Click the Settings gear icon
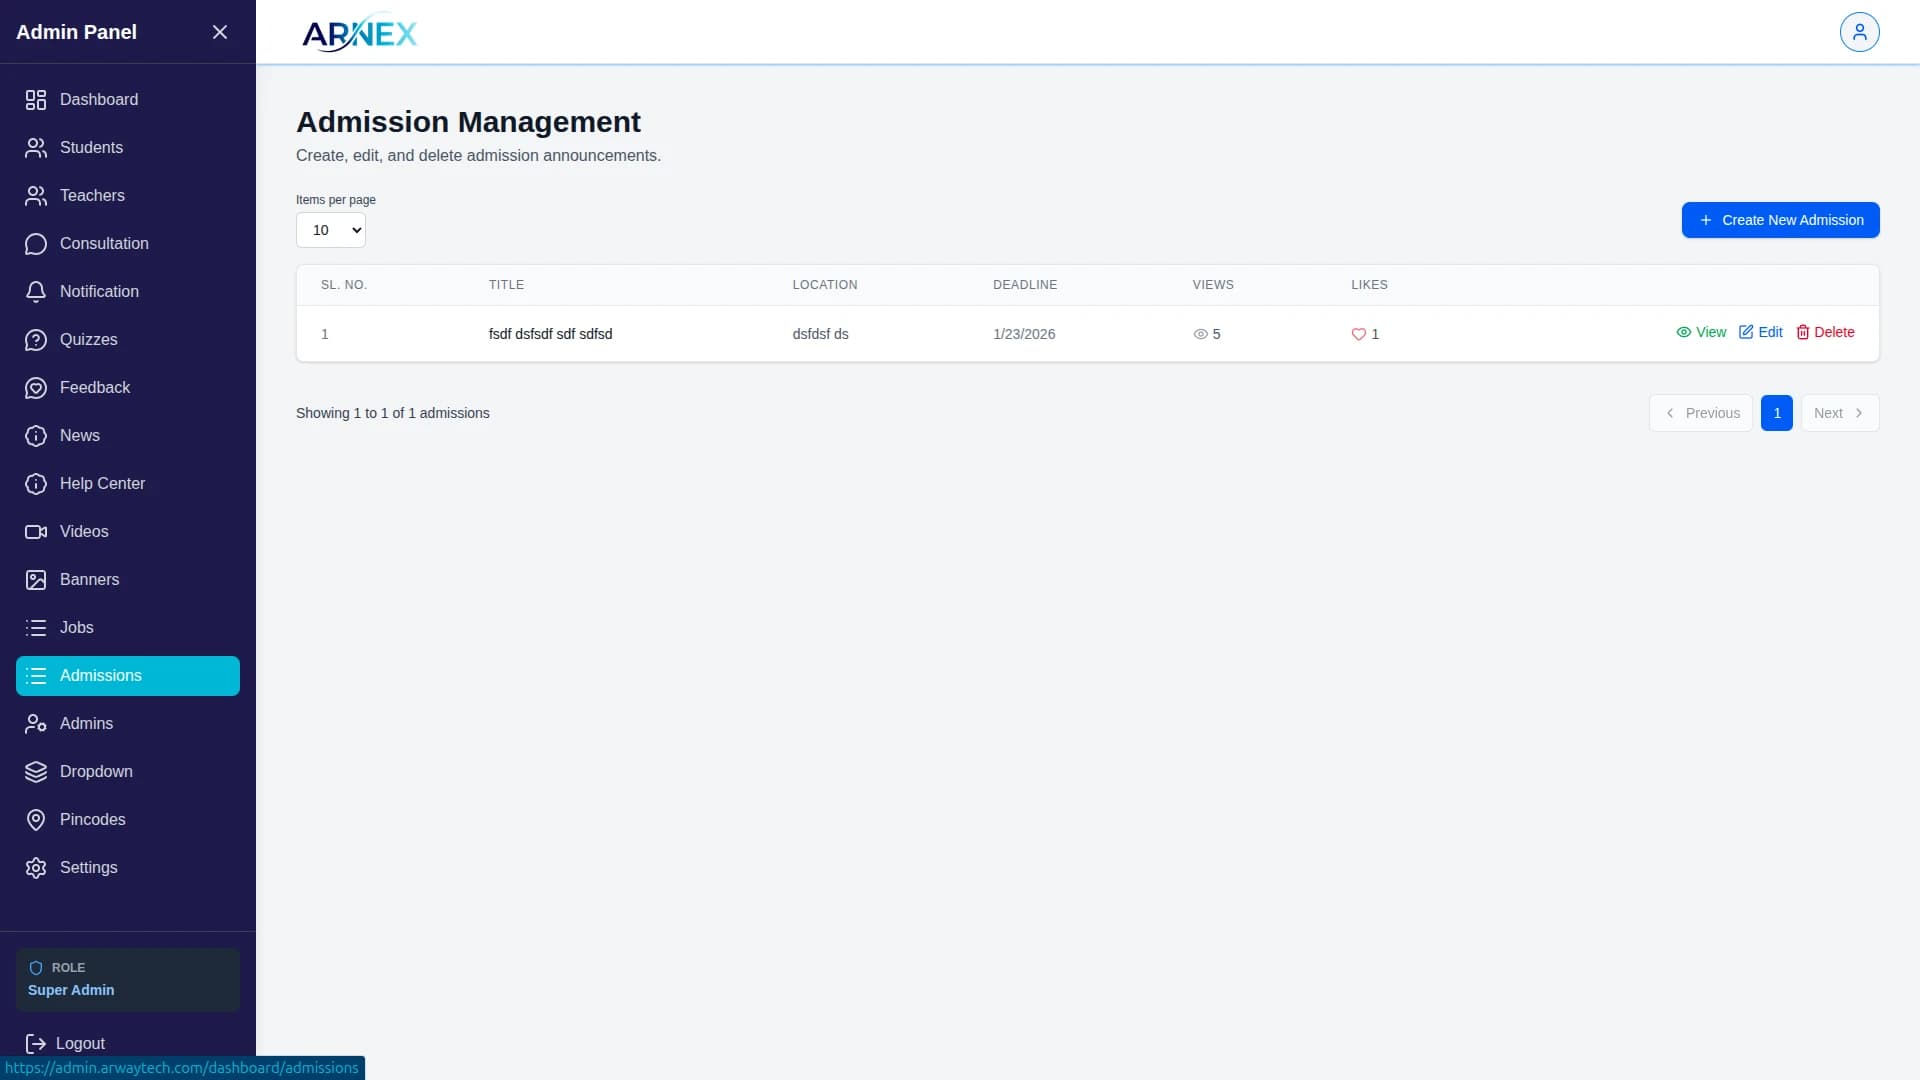This screenshot has width=1920, height=1080. tap(36, 868)
